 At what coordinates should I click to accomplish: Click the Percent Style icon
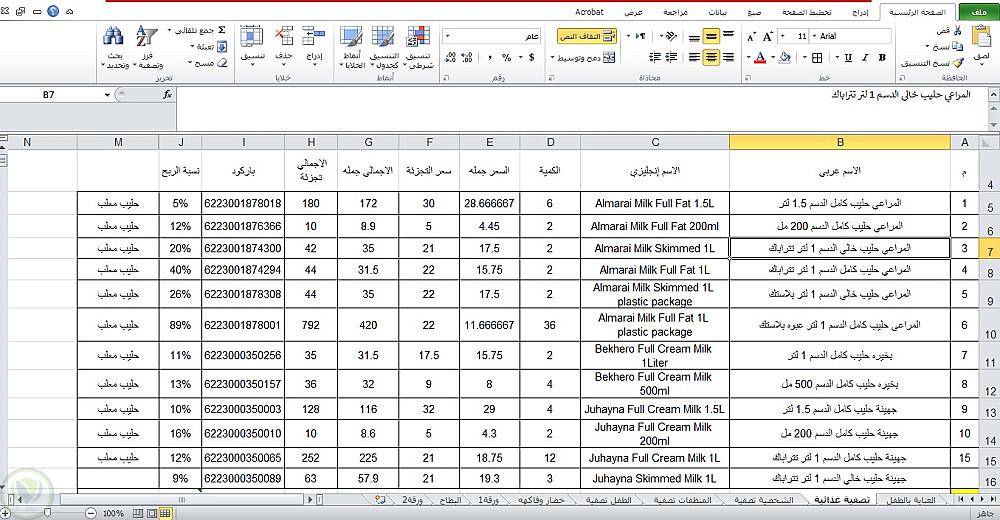coord(506,57)
